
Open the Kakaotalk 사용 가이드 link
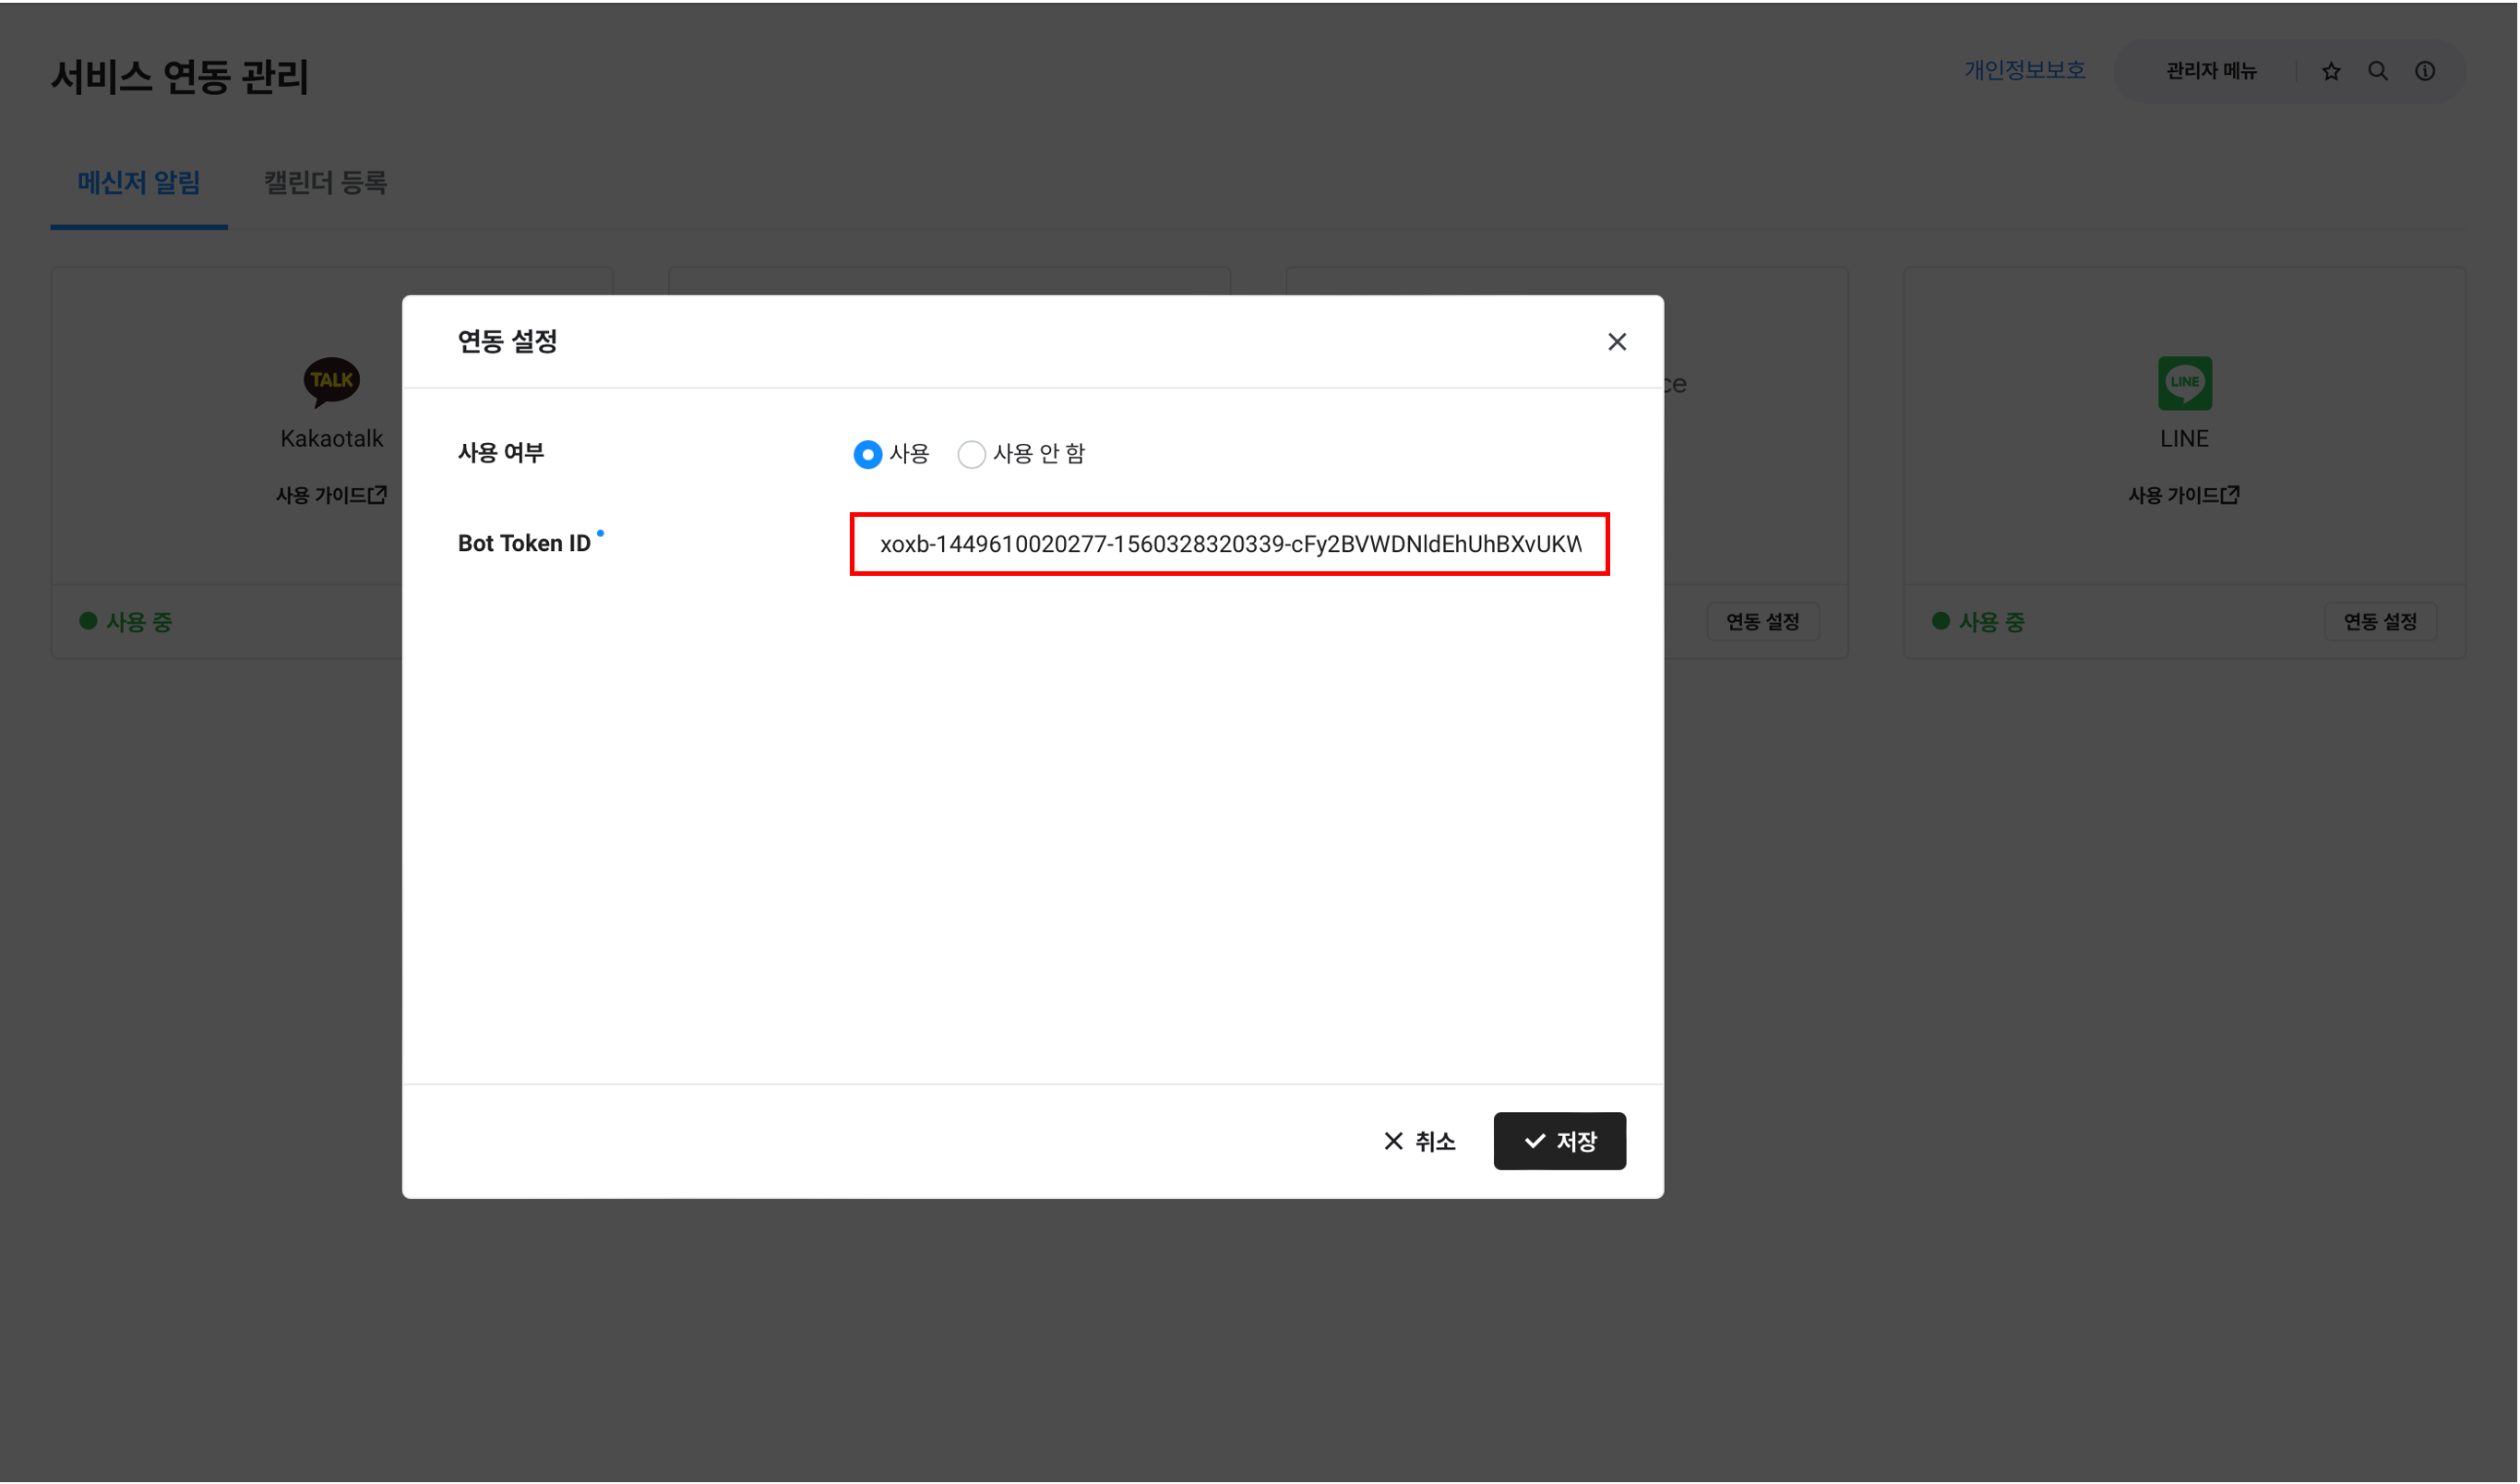(331, 495)
